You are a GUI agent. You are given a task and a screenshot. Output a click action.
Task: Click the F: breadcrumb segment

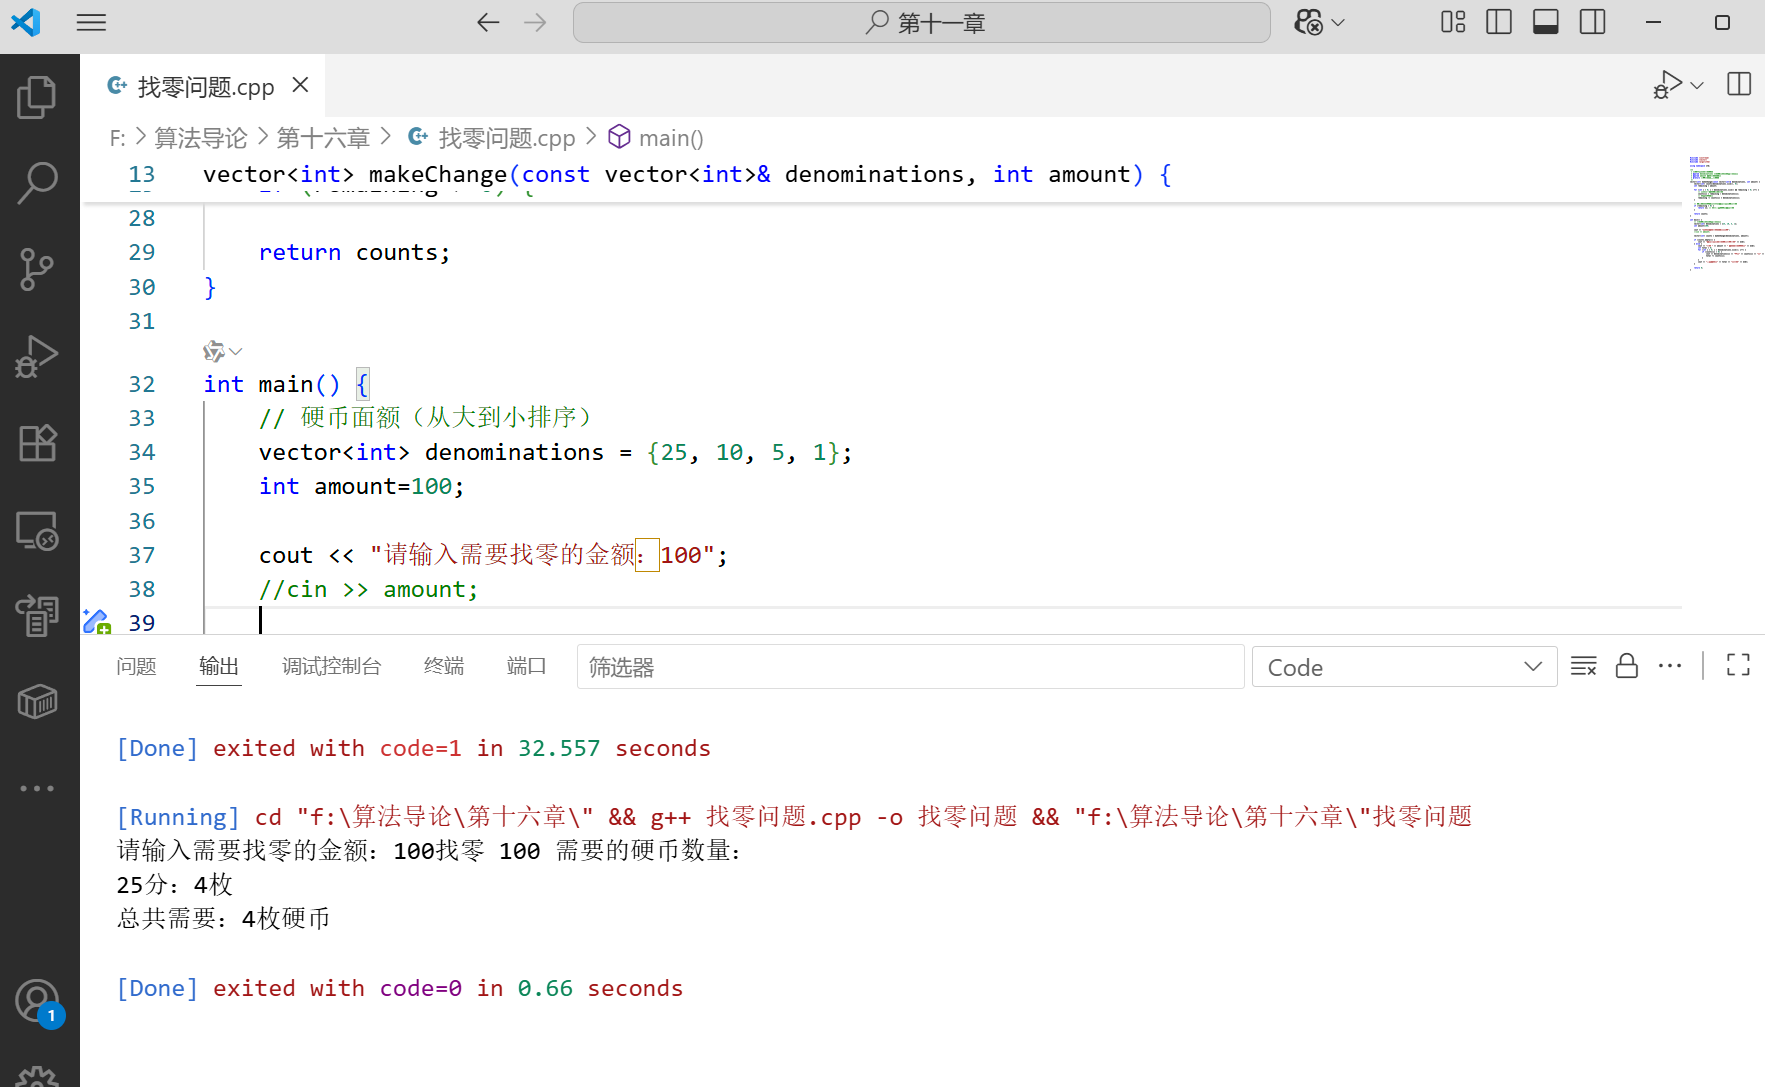(x=117, y=138)
